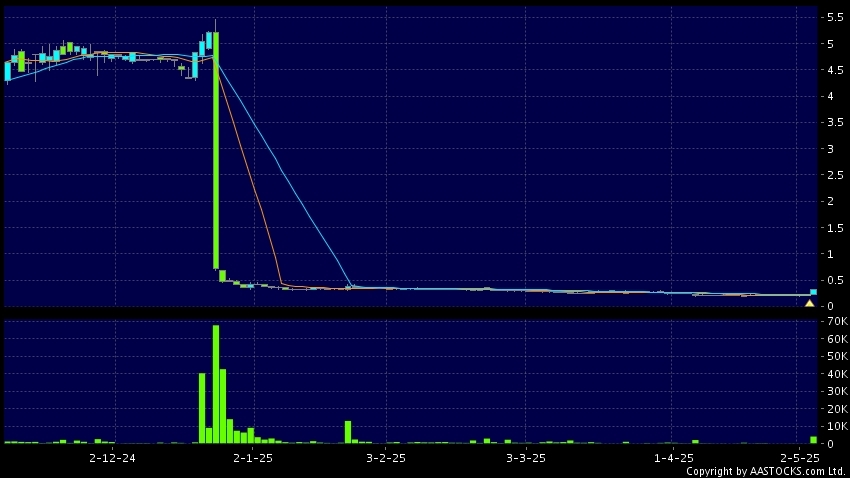Click the 5.5 price axis label
The height and width of the screenshot is (478, 850).
pos(835,17)
